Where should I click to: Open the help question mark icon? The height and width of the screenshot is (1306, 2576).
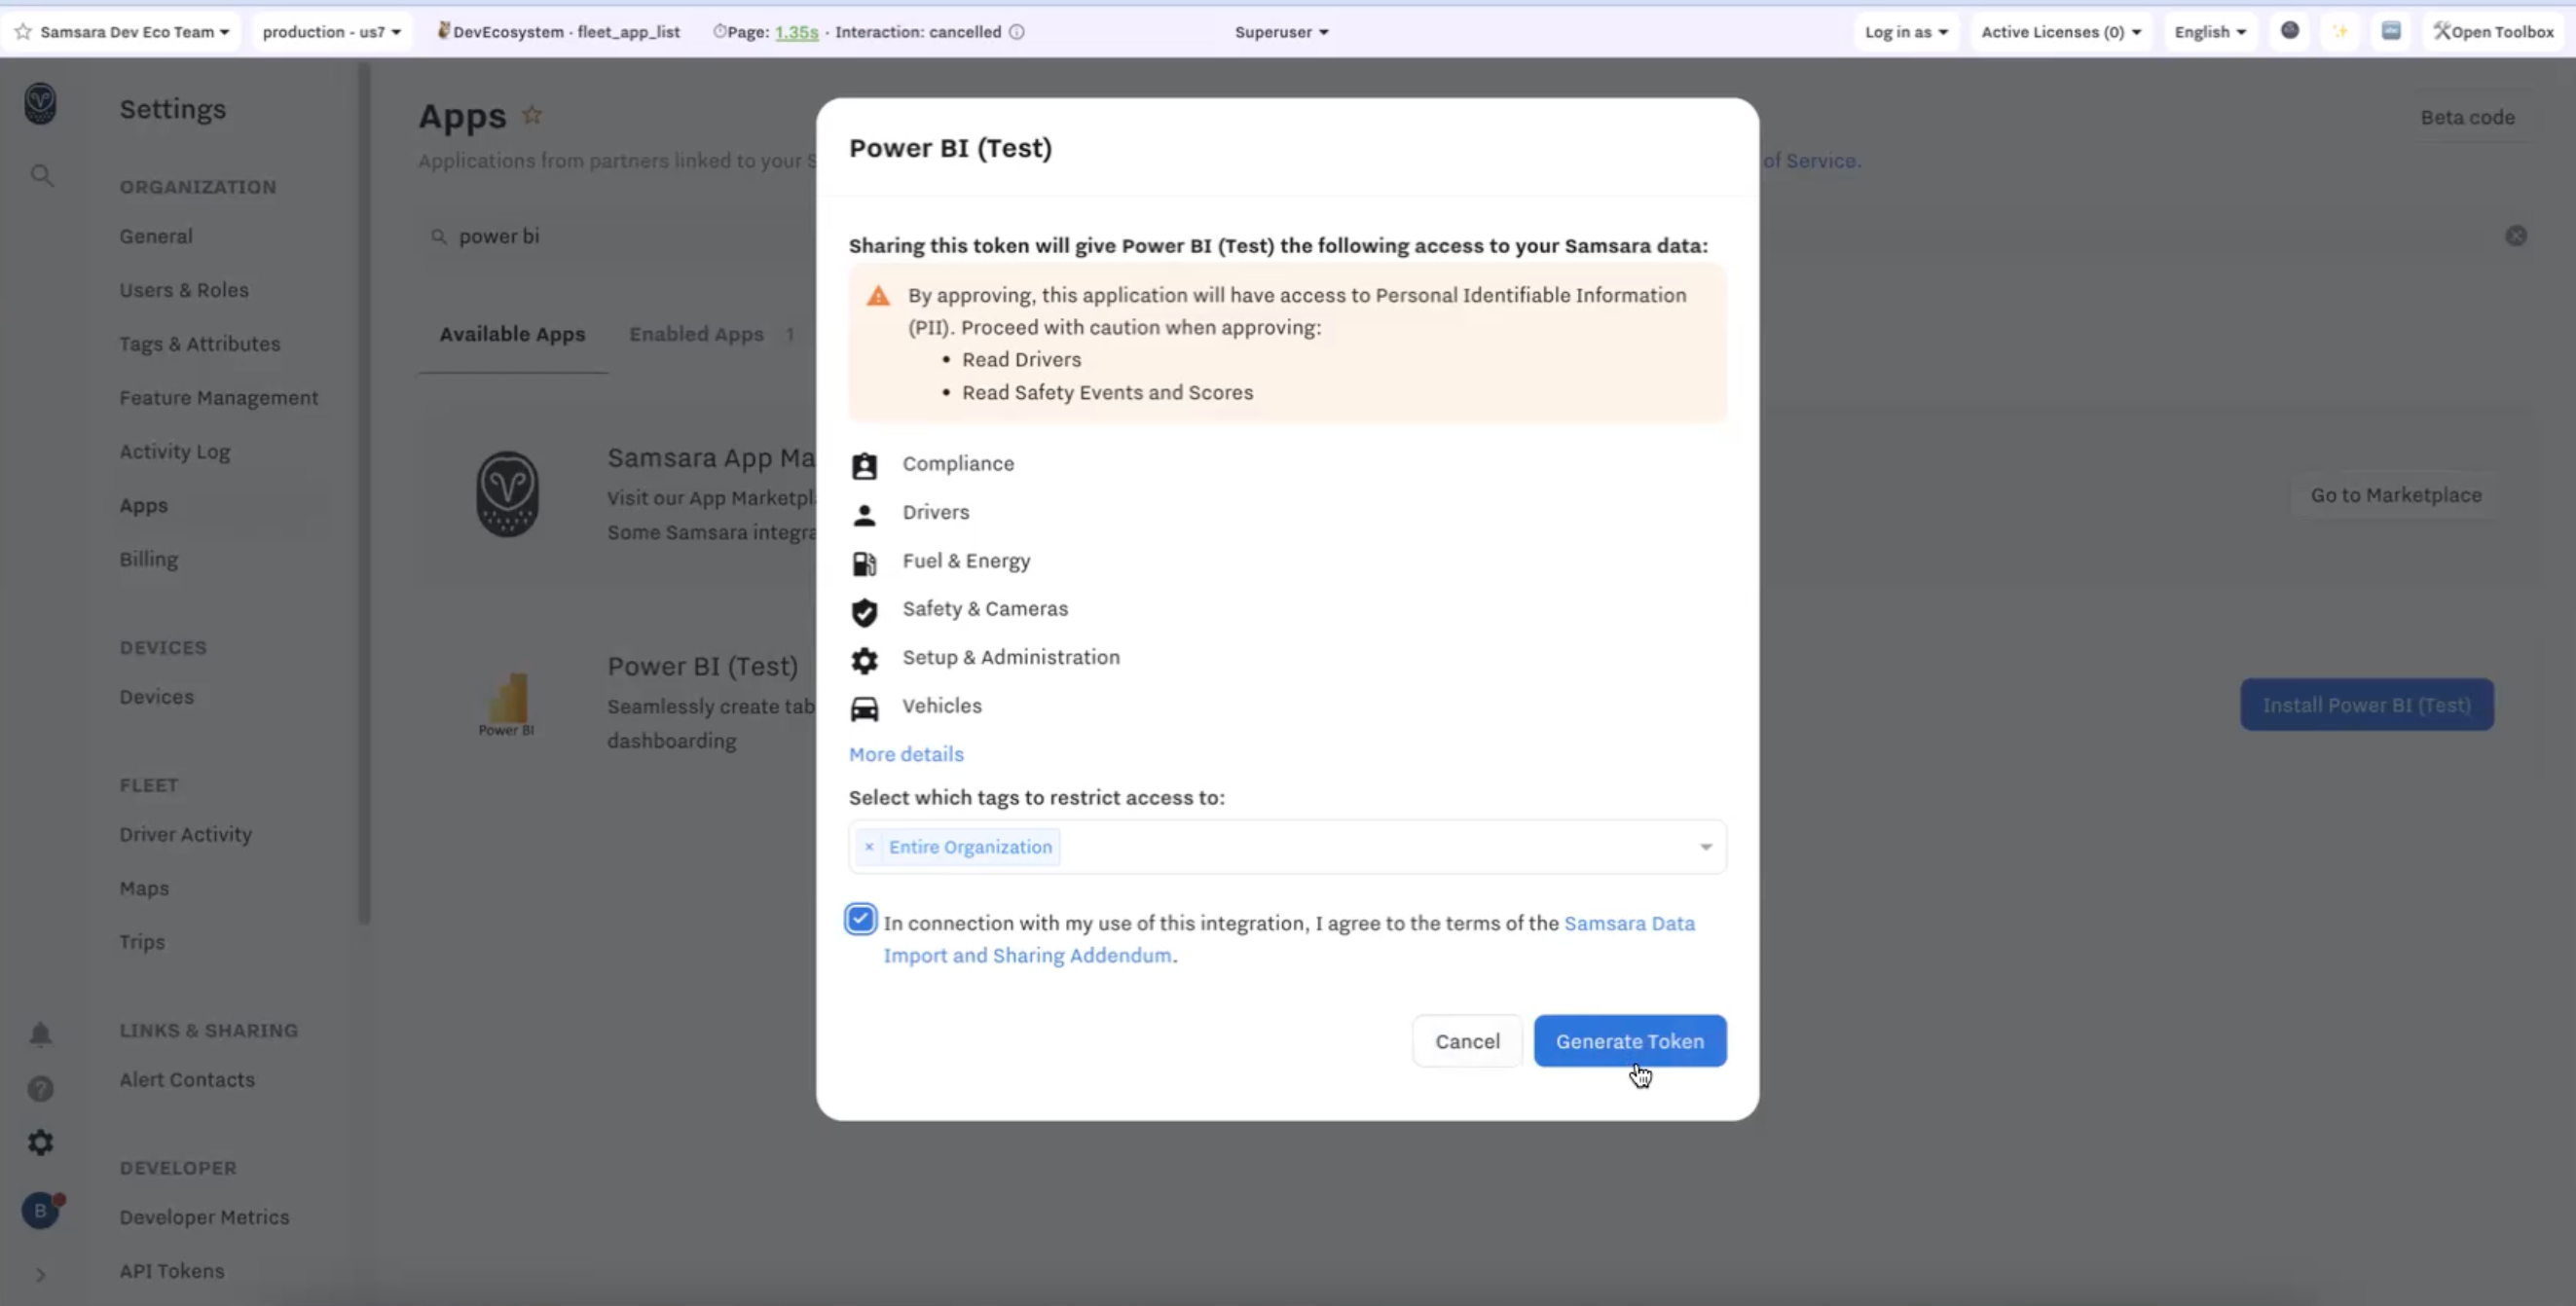point(40,1088)
